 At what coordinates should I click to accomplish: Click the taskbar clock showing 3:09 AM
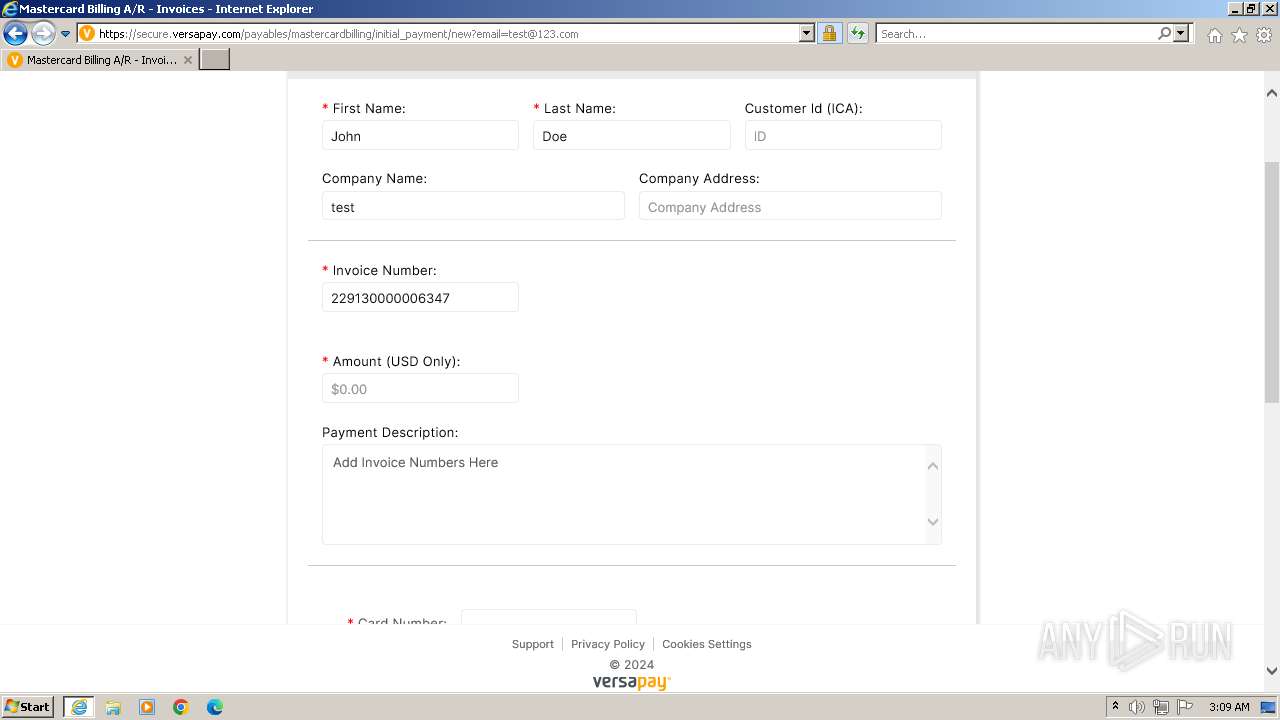(x=1229, y=707)
